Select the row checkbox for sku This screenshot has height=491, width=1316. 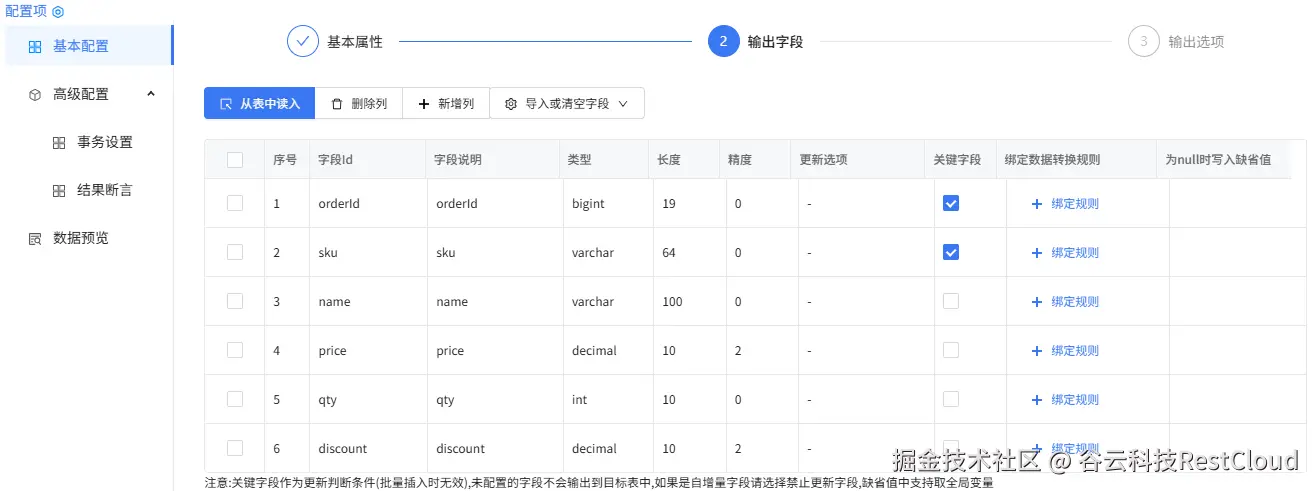(x=235, y=252)
